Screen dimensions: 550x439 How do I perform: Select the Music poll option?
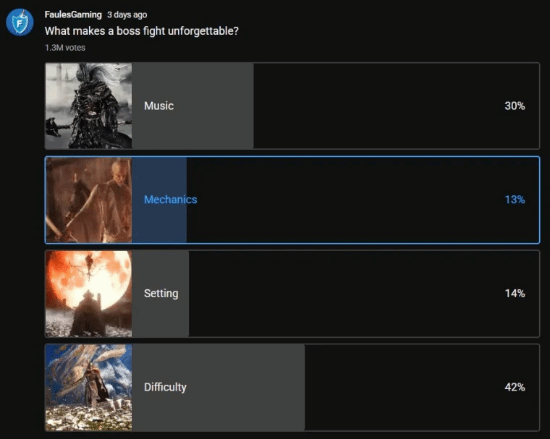click(292, 106)
